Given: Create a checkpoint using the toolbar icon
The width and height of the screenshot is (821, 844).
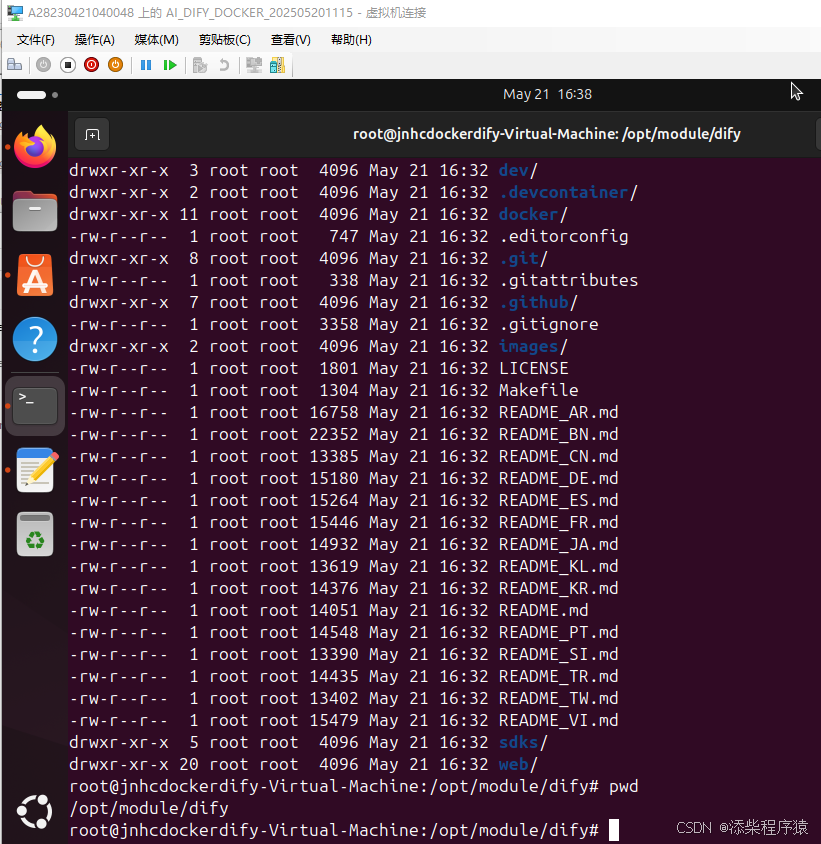Looking at the screenshot, I should coord(200,65).
